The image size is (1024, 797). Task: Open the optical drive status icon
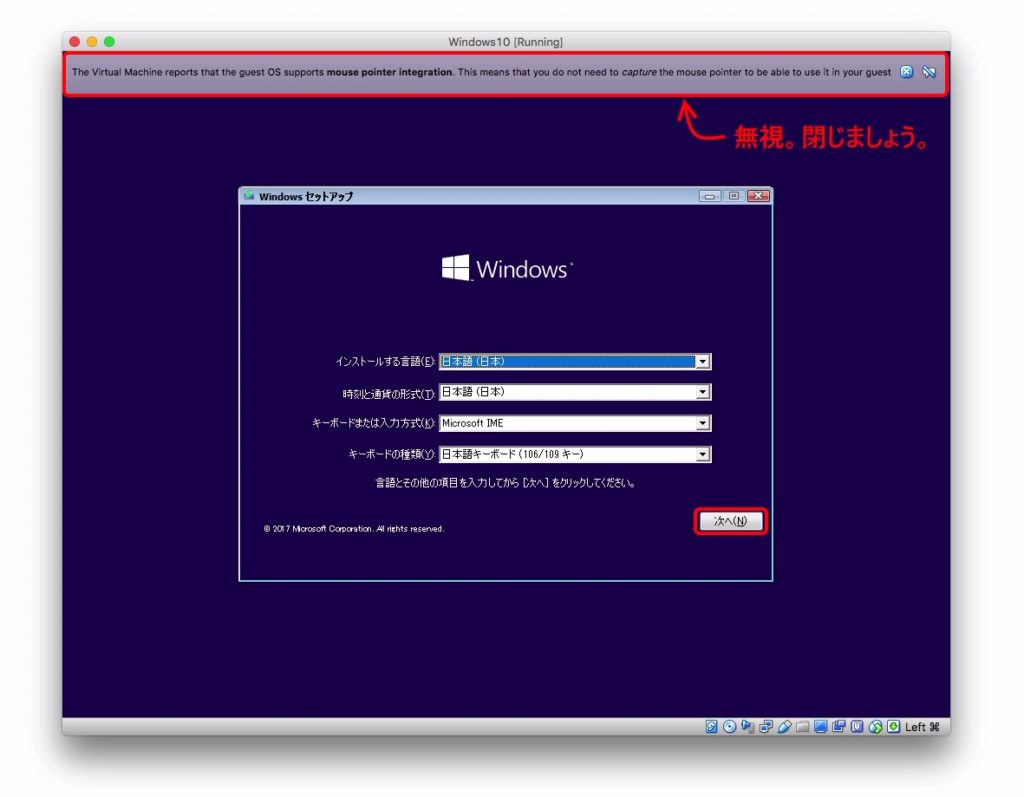point(729,726)
